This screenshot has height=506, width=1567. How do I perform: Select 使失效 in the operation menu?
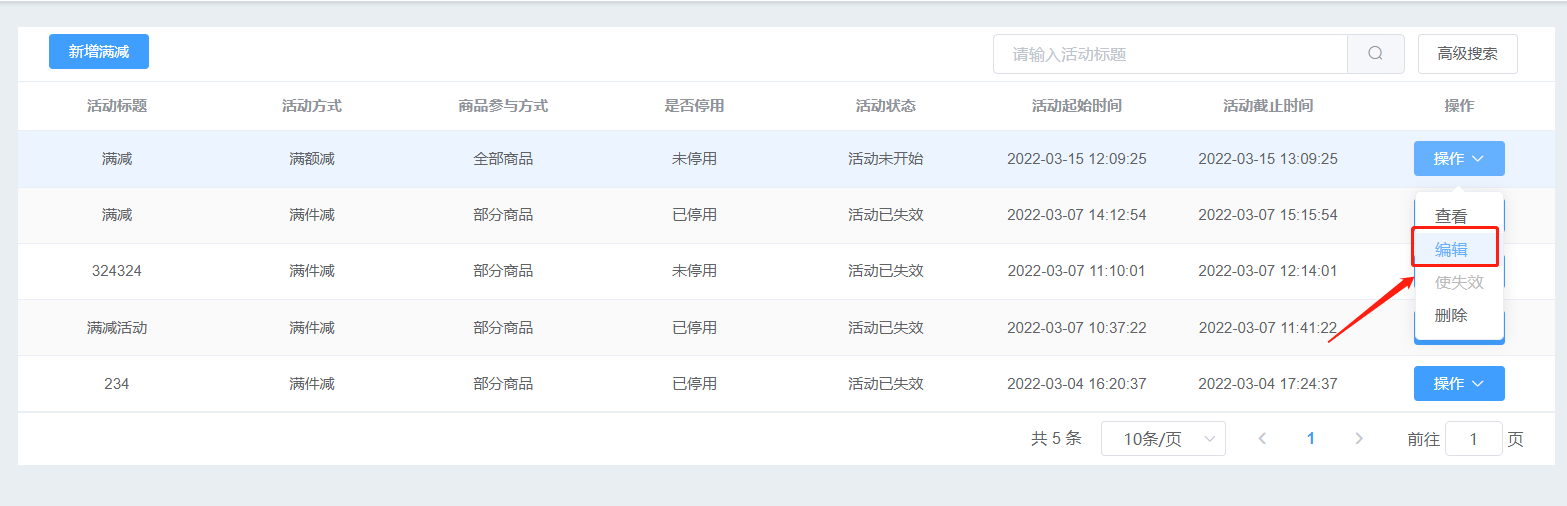tap(1459, 282)
